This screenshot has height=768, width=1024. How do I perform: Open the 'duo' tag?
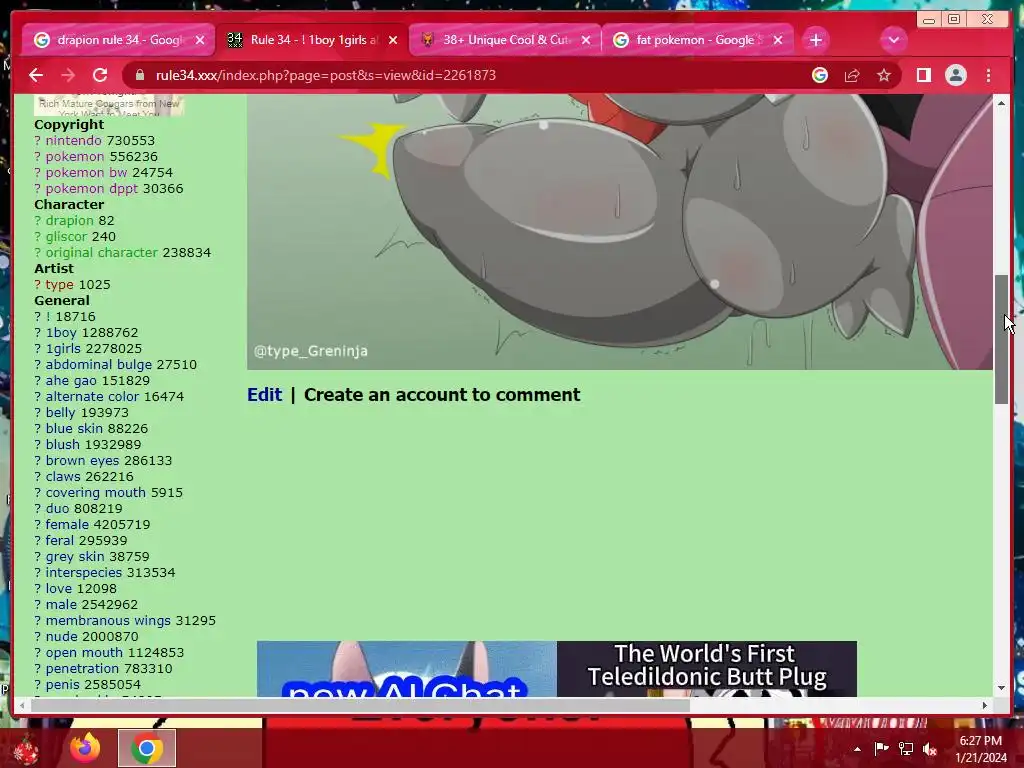tap(57, 509)
